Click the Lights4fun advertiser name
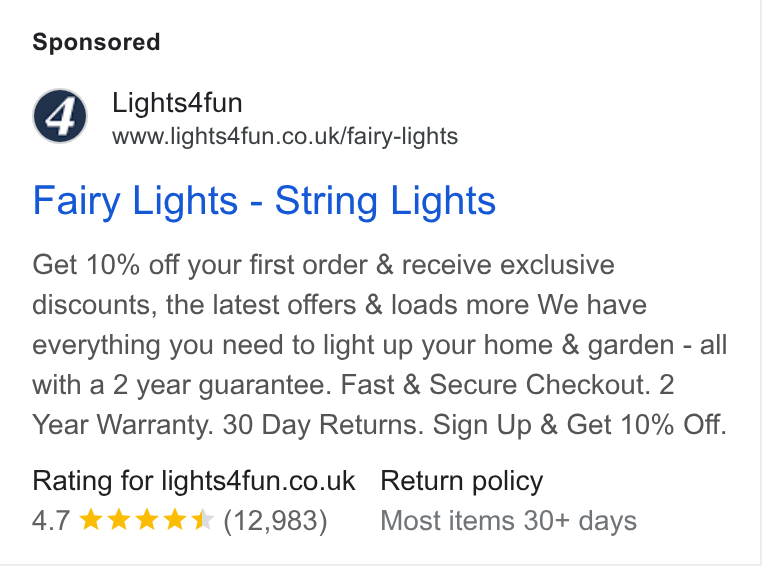This screenshot has width=762, height=566. (x=177, y=103)
